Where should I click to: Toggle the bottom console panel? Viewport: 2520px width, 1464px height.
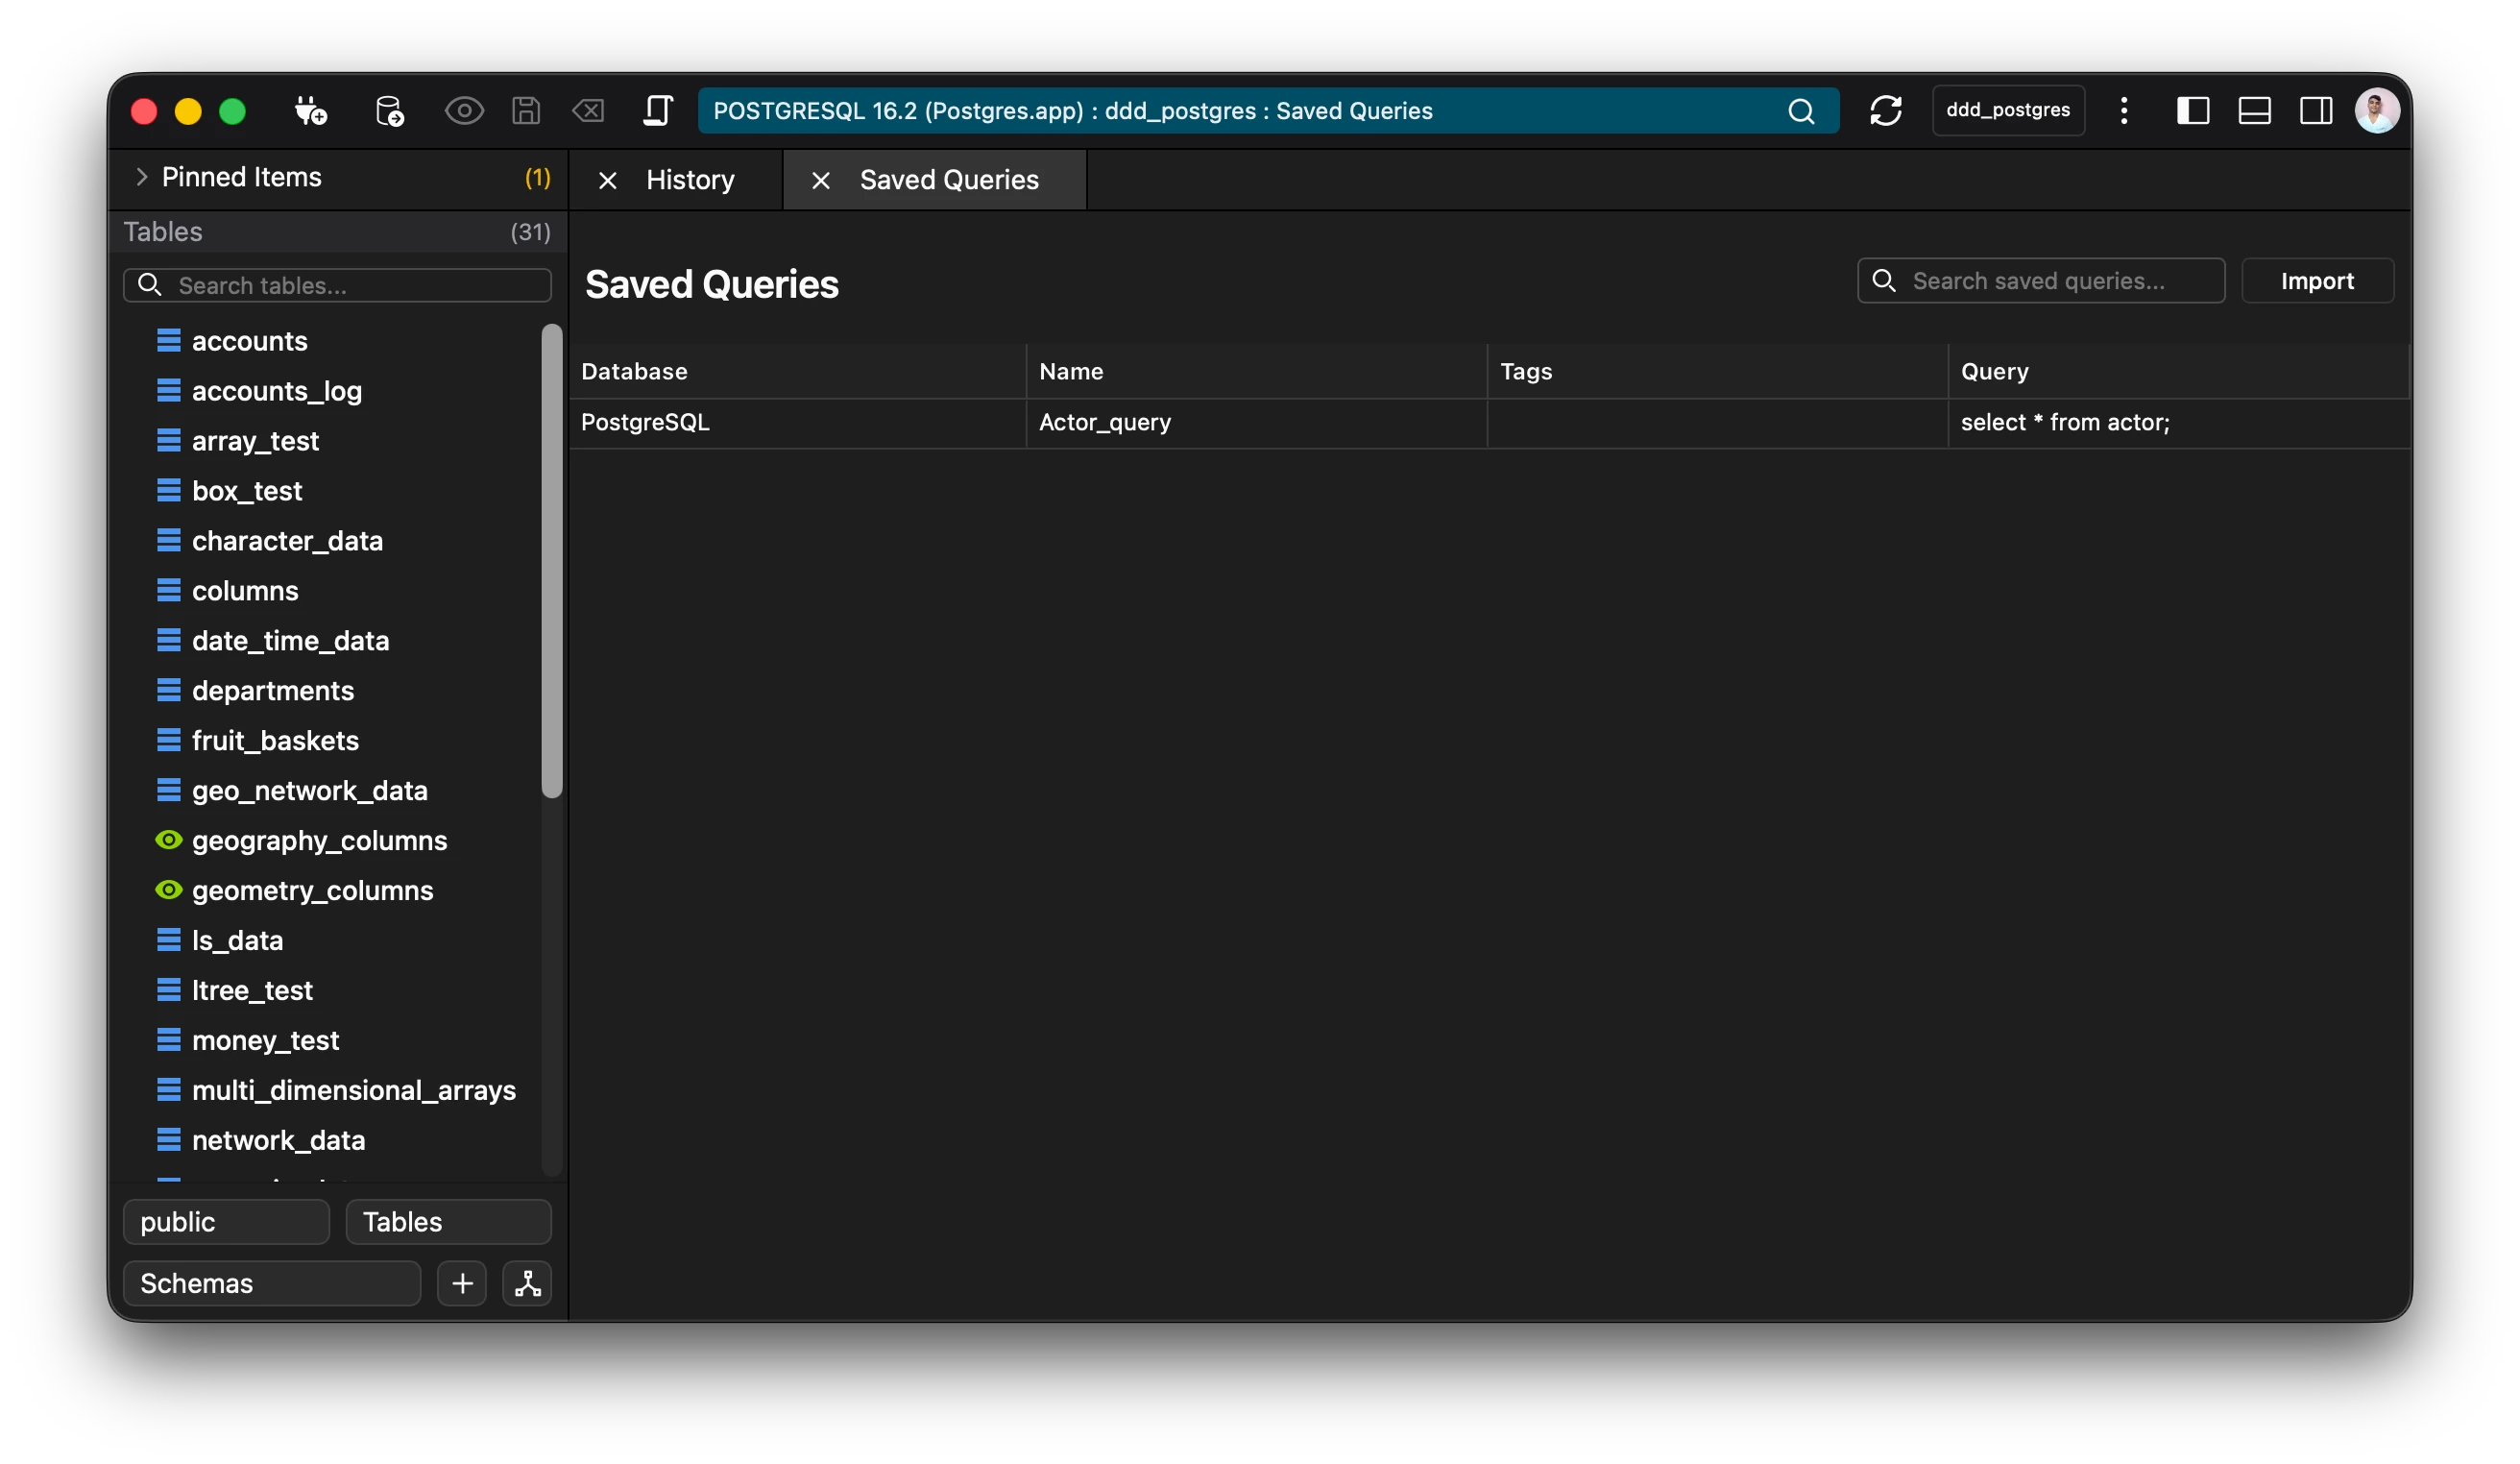(2254, 111)
